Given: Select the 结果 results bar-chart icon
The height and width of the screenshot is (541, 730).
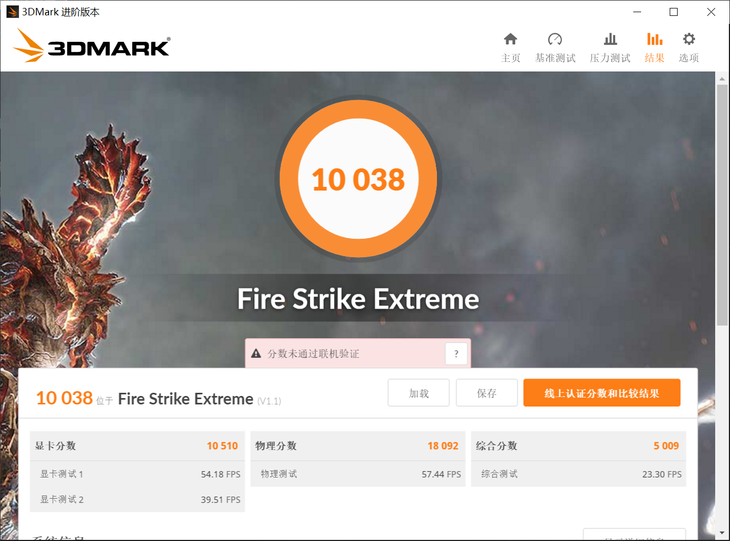Looking at the screenshot, I should tap(654, 39).
